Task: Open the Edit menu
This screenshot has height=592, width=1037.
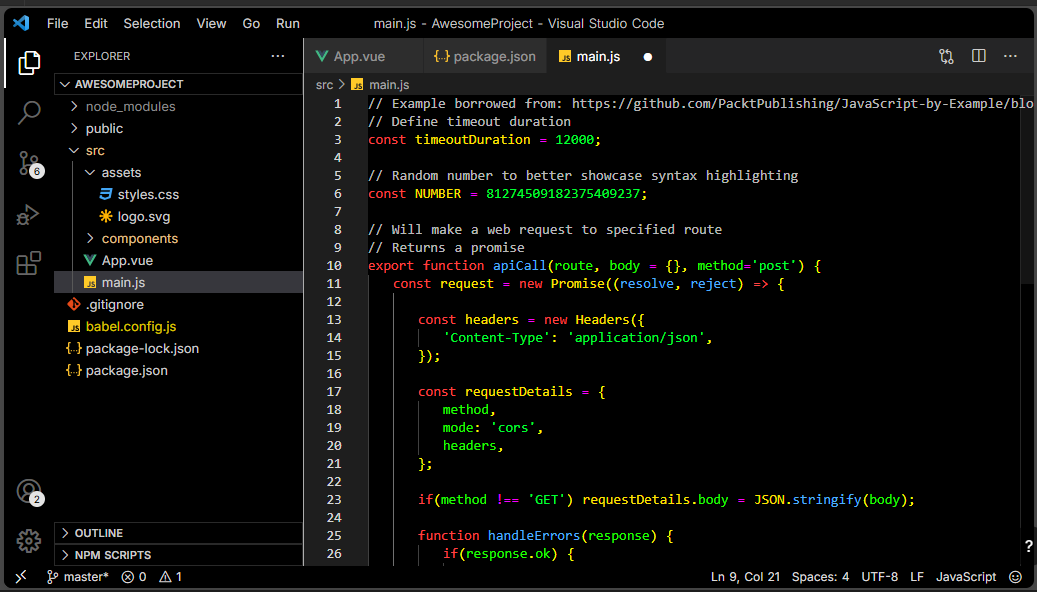Action: click(96, 23)
